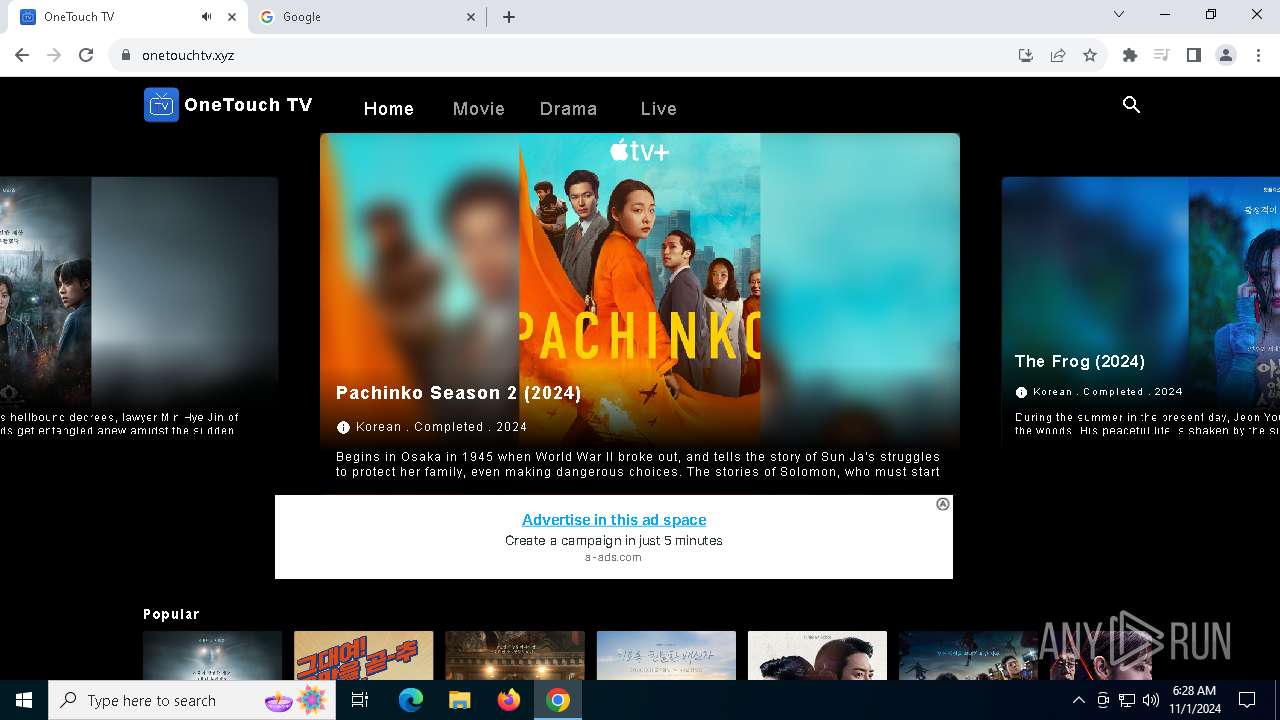Click the Pachinko info circle icon

coord(343,427)
